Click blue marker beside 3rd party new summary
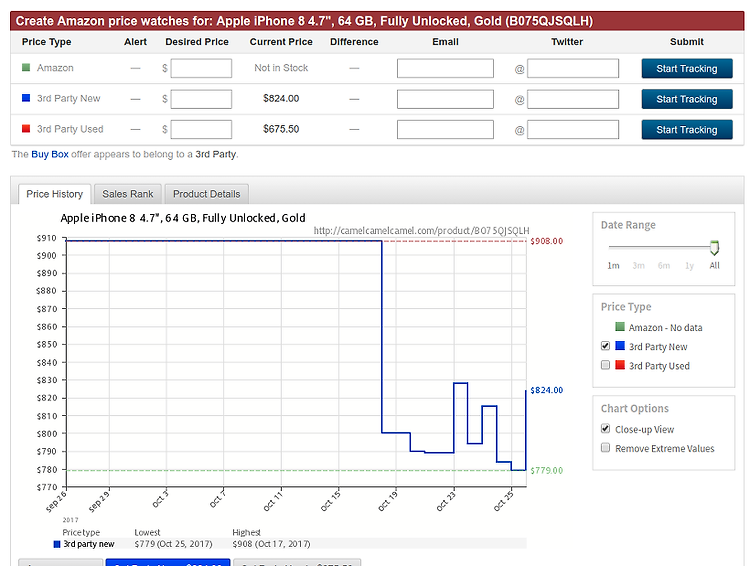 (57, 544)
